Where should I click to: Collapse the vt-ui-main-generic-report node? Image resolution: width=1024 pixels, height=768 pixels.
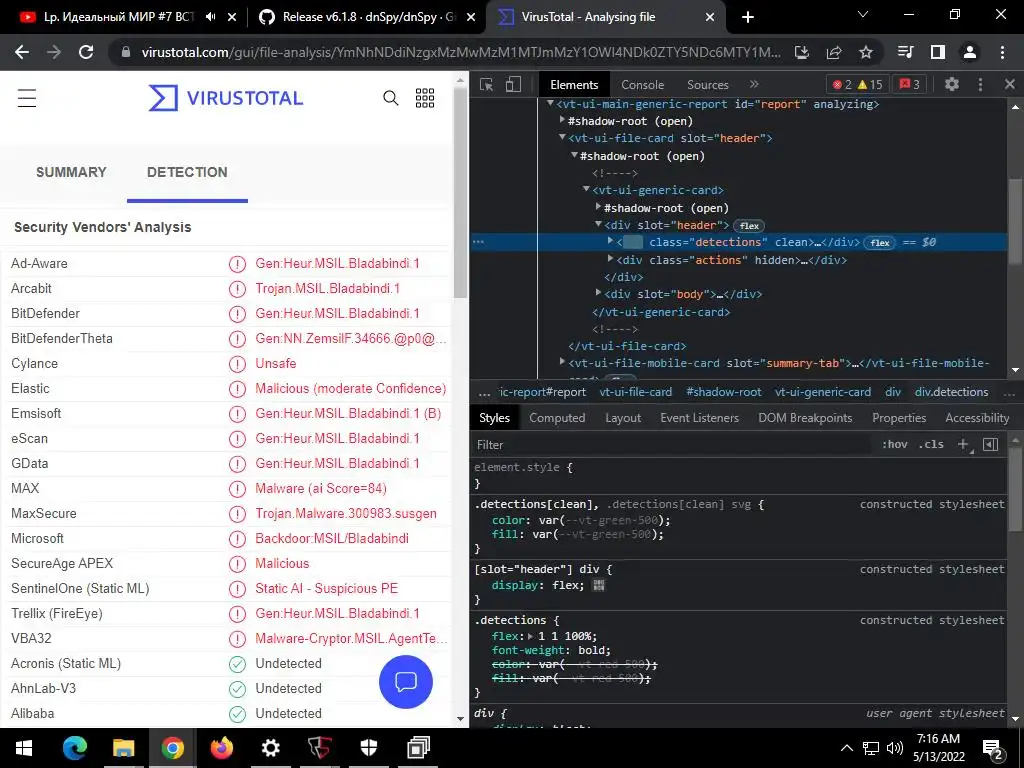[551, 103]
